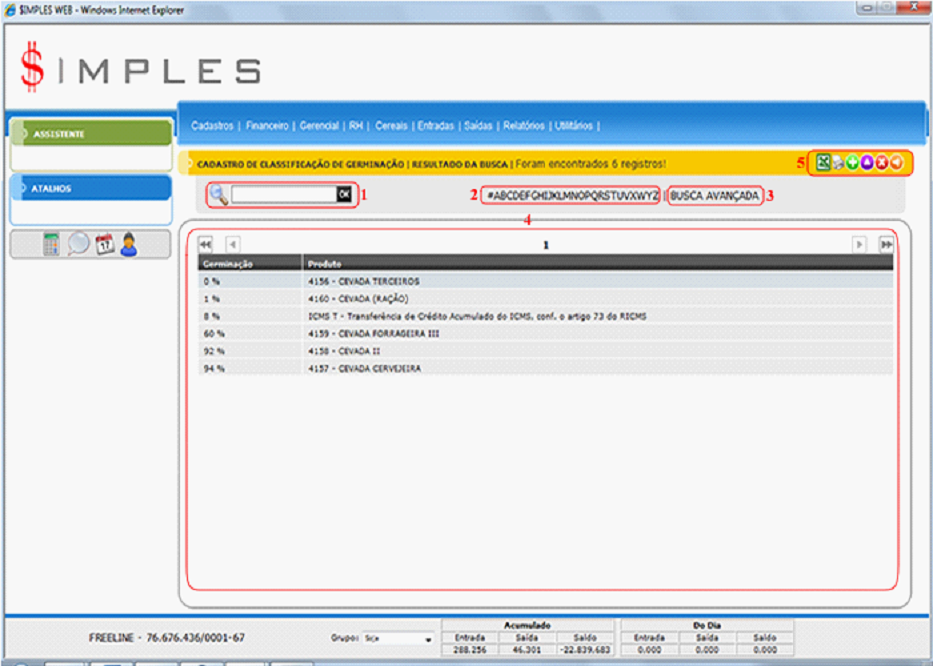This screenshot has width=934, height=667.
Task: Go to last page of results
Action: point(885,244)
